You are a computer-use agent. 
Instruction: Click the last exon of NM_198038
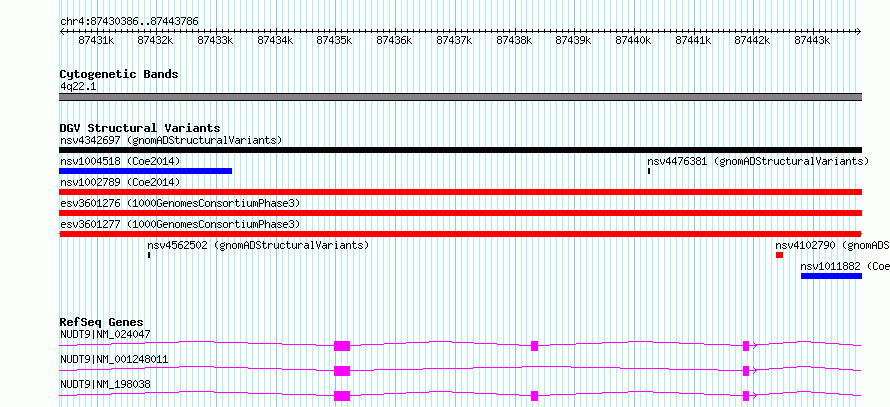(746, 396)
